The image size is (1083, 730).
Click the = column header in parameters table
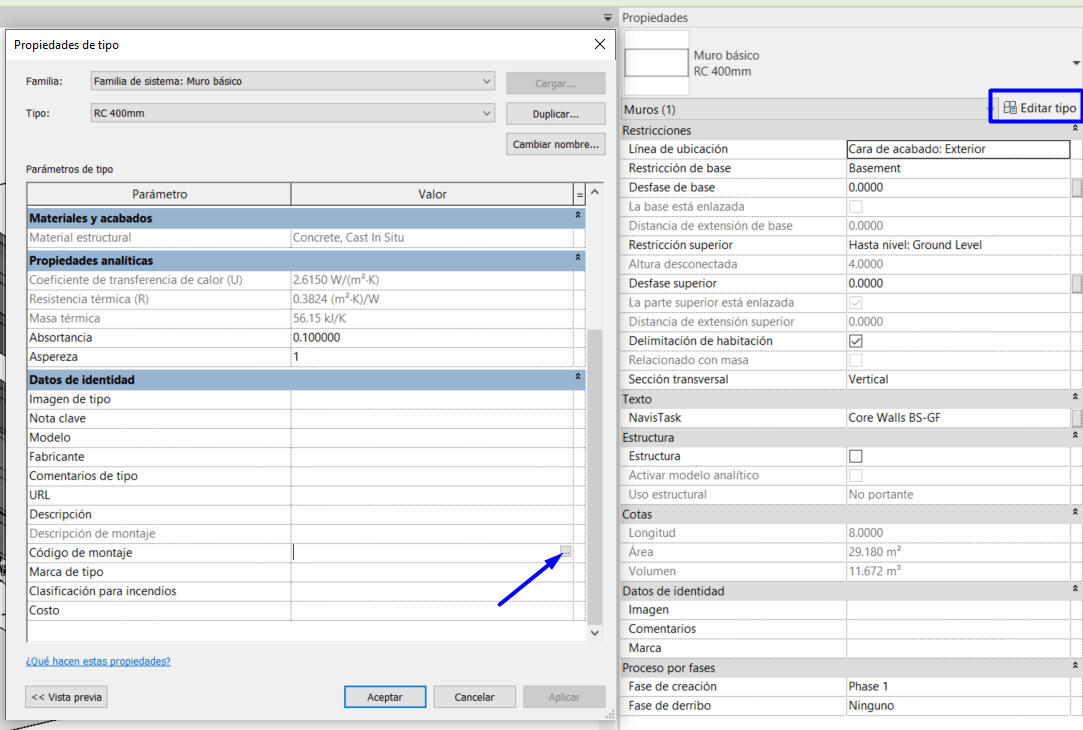pos(579,195)
